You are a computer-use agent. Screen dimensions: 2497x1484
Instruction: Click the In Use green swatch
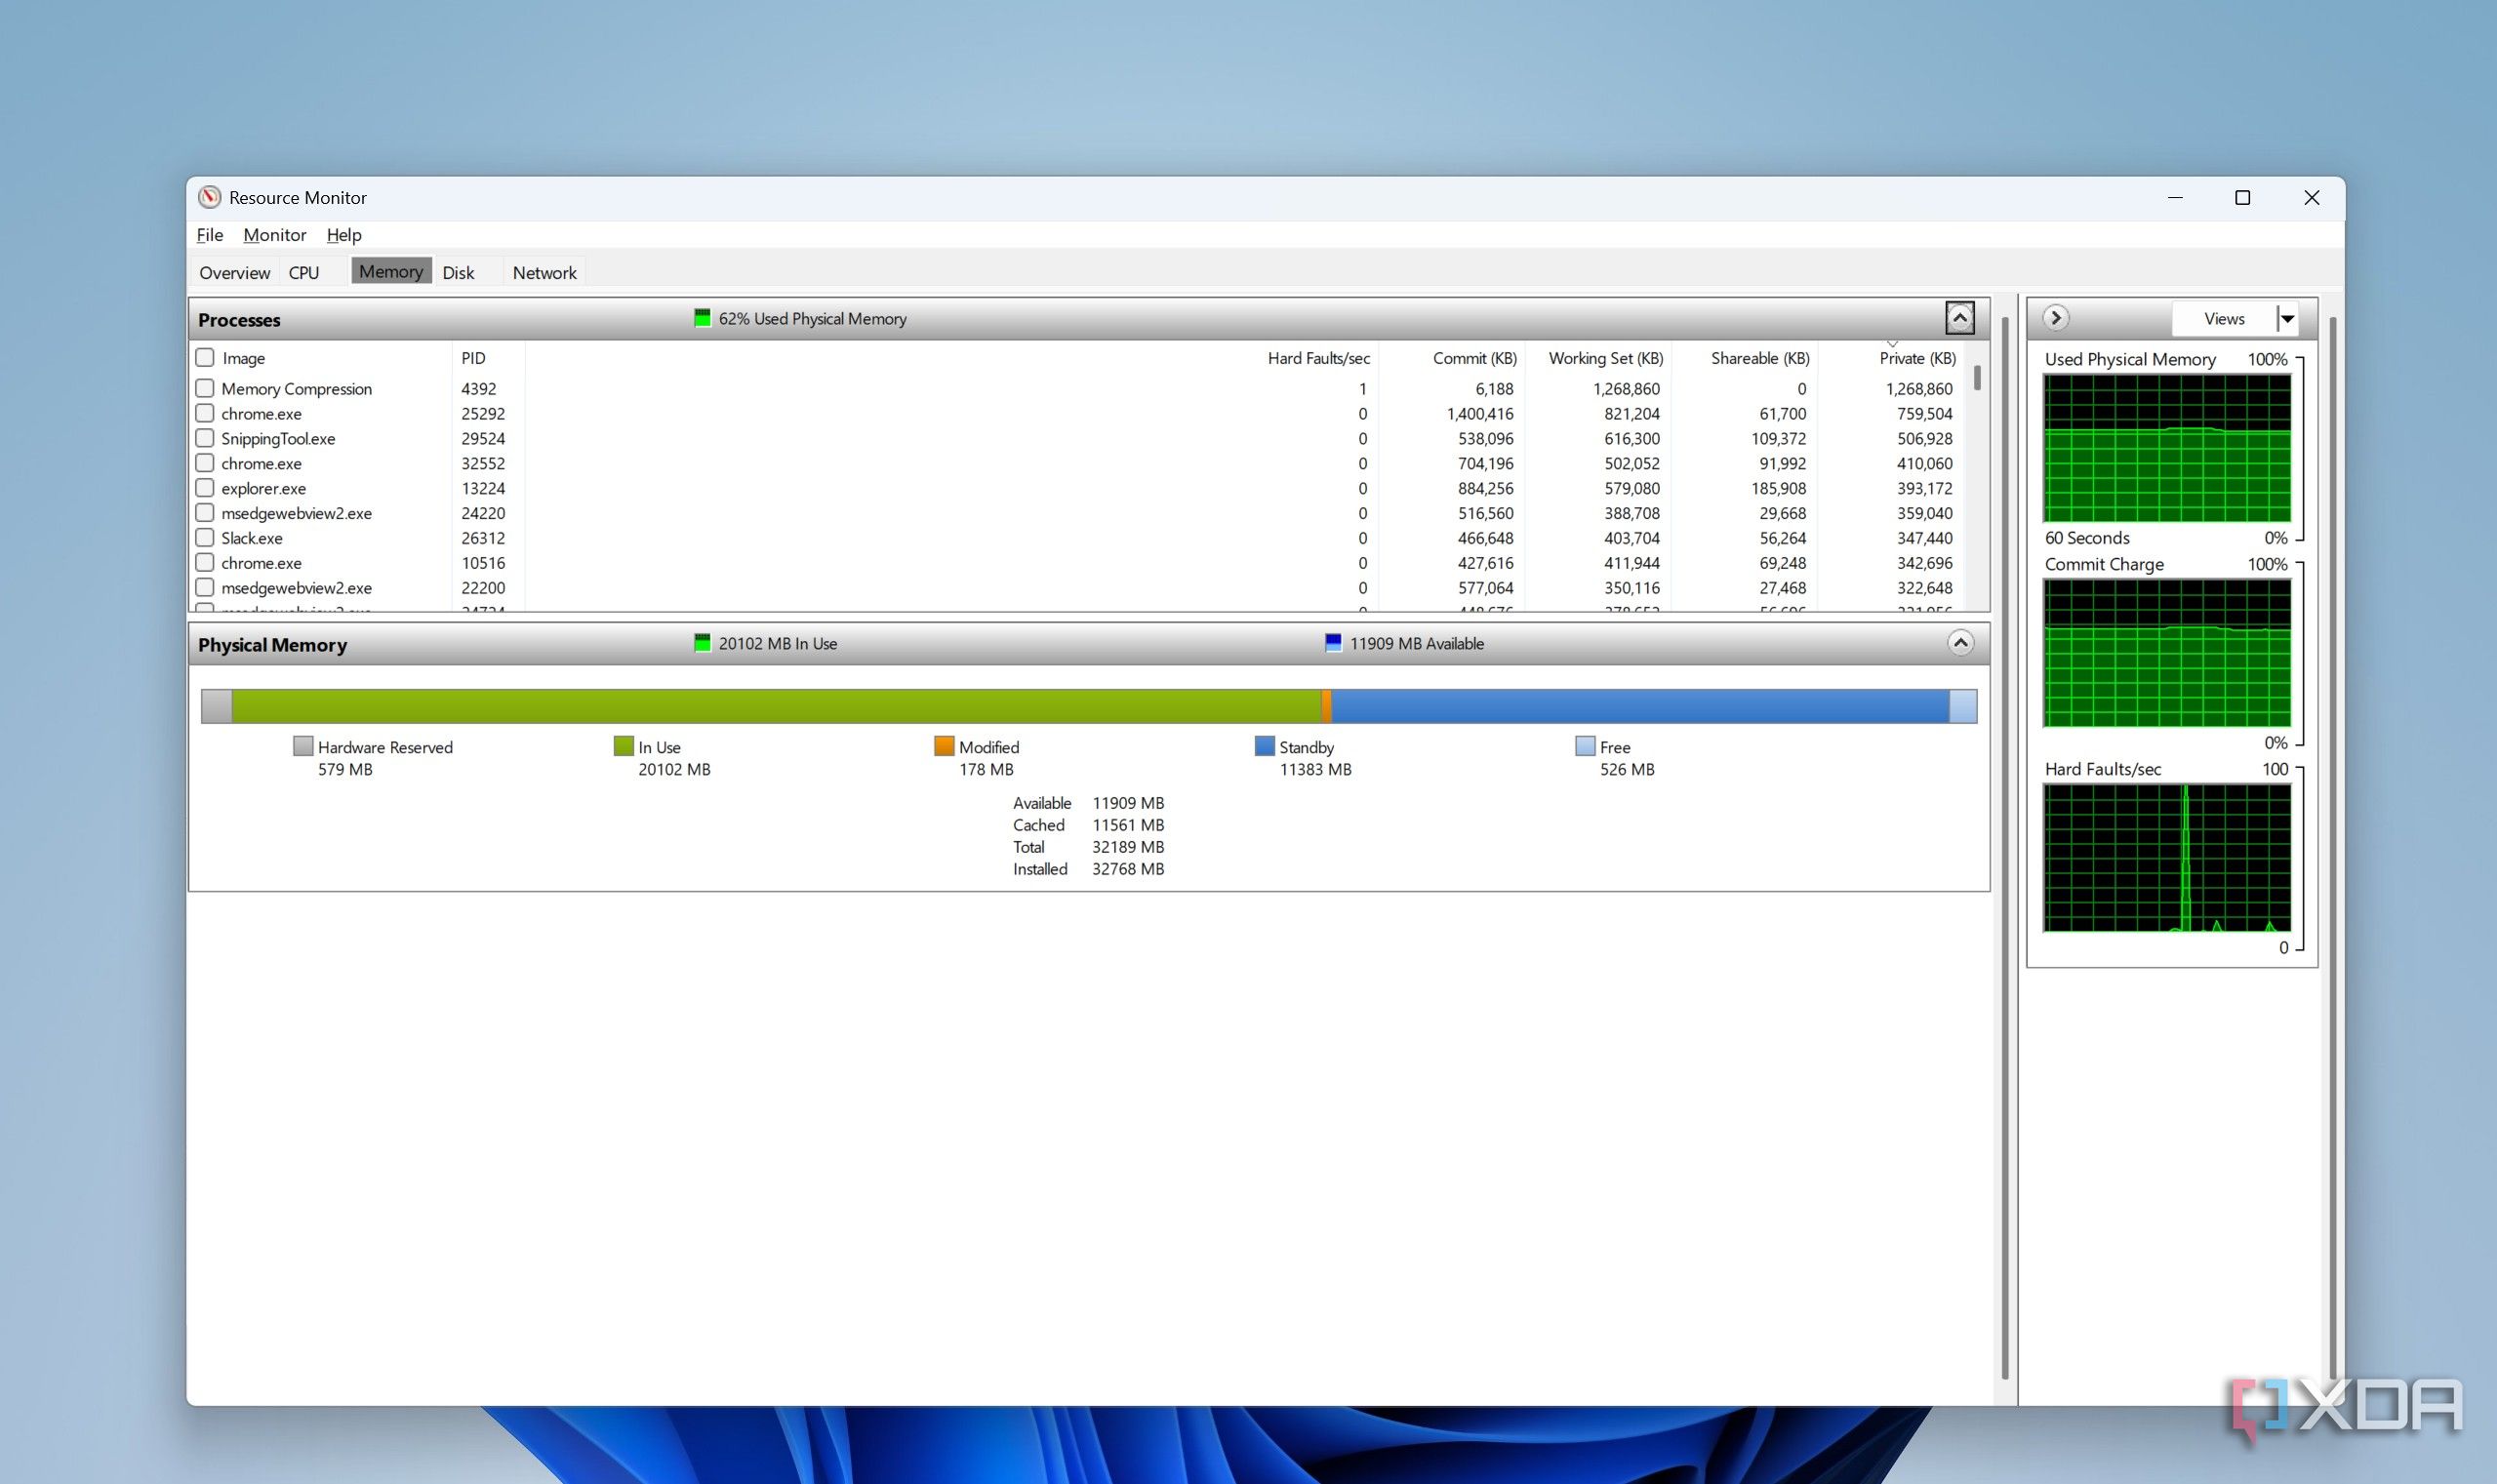624,746
